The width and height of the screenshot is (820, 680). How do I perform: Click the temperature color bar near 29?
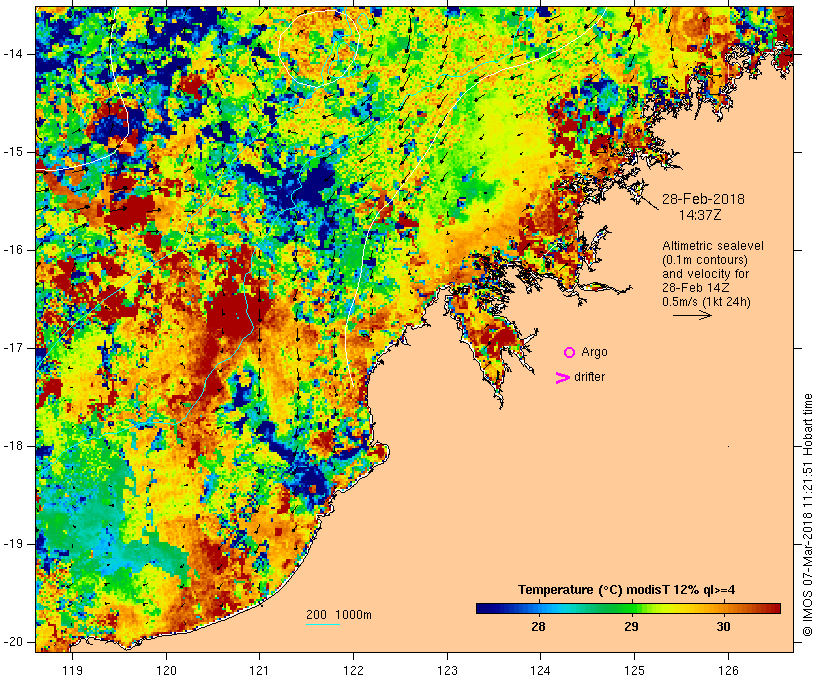point(632,608)
